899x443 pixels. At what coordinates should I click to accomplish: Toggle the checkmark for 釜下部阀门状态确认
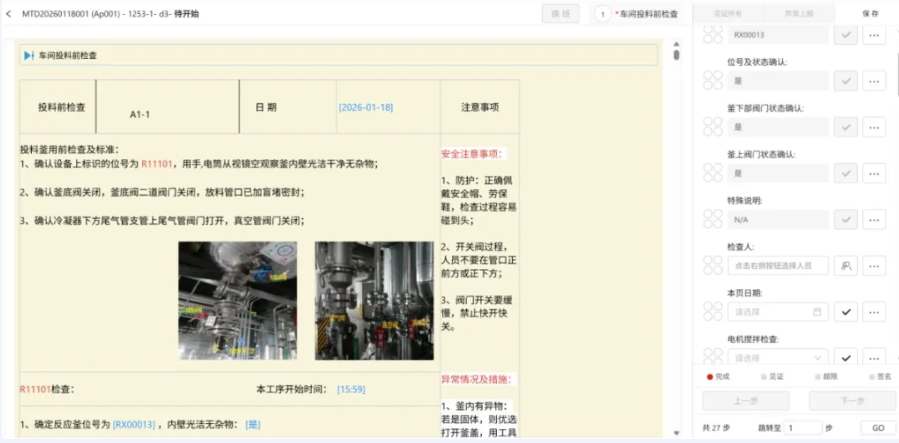pyautogui.click(x=846, y=127)
